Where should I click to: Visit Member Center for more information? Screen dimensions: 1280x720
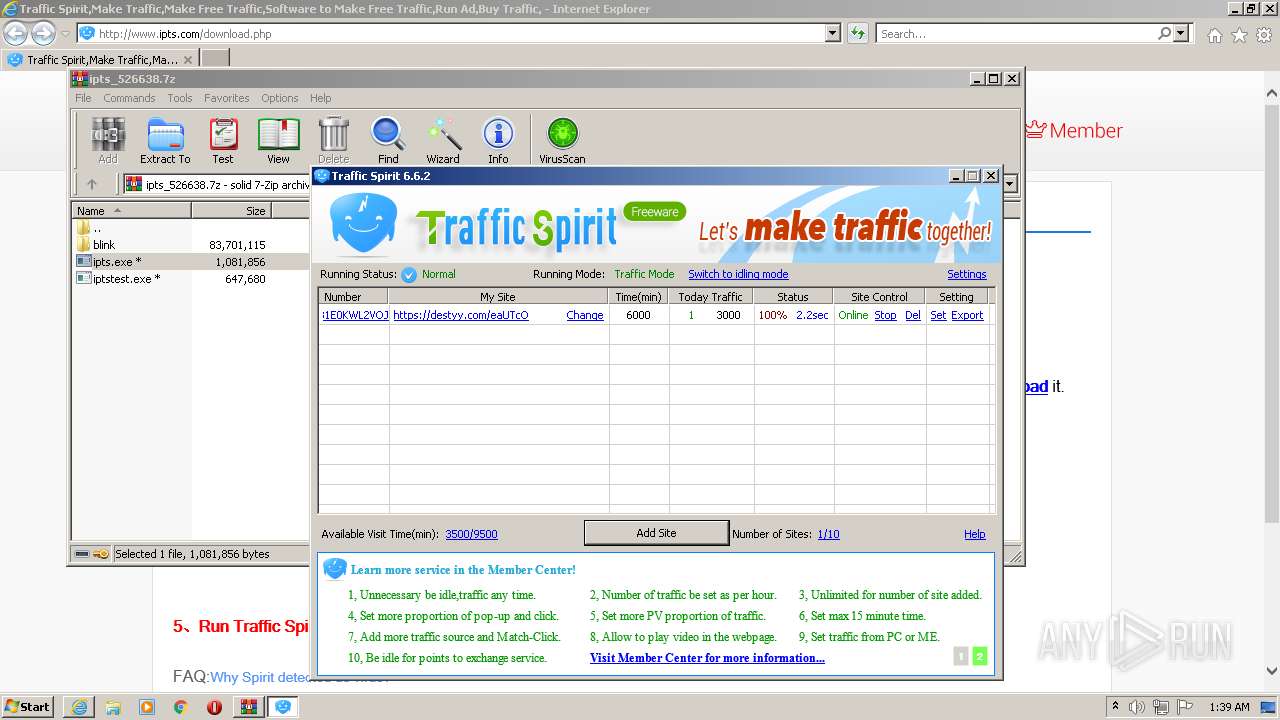click(707, 658)
